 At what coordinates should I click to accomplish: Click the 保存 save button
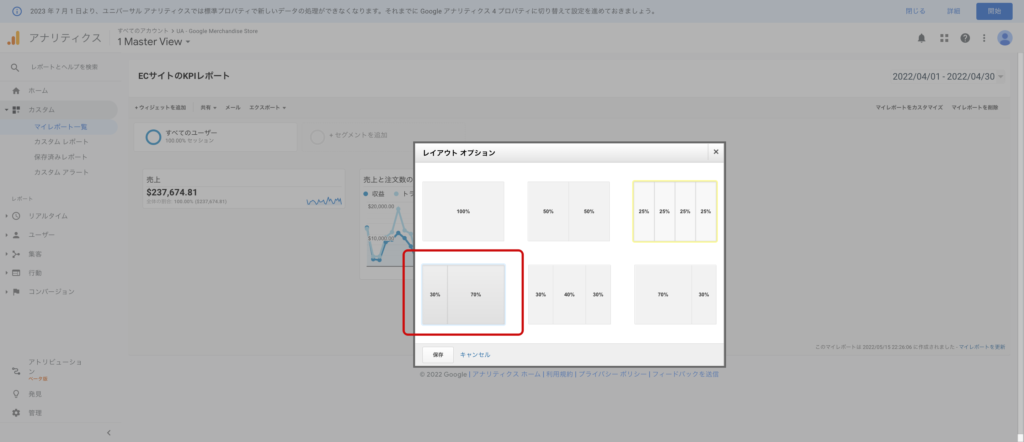(x=438, y=354)
